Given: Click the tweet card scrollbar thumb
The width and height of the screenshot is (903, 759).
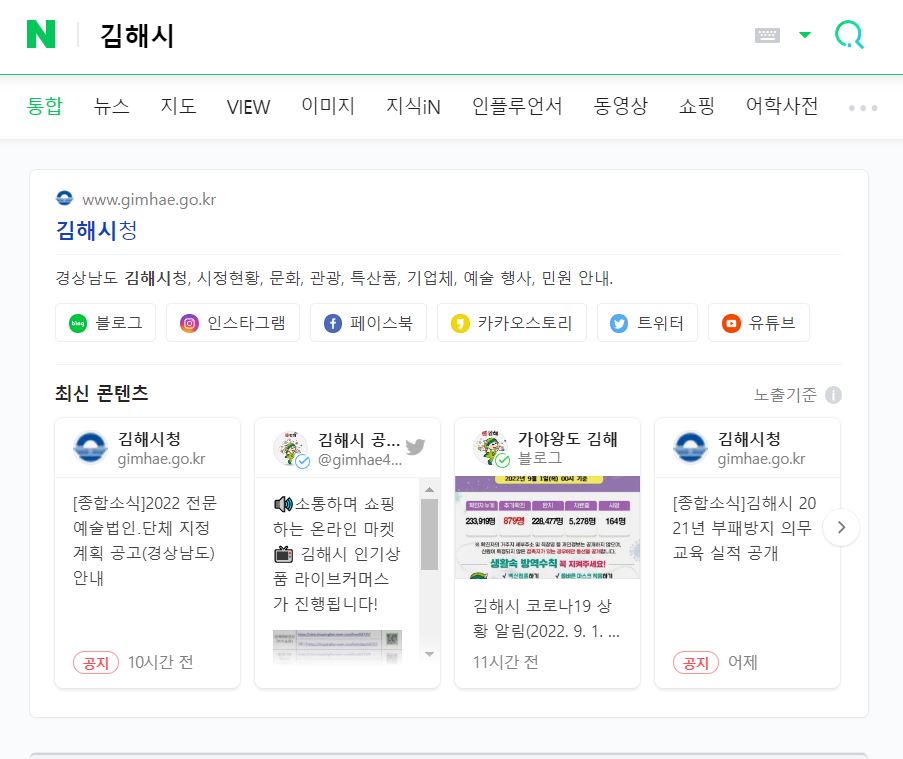Looking at the screenshot, I should 429,534.
